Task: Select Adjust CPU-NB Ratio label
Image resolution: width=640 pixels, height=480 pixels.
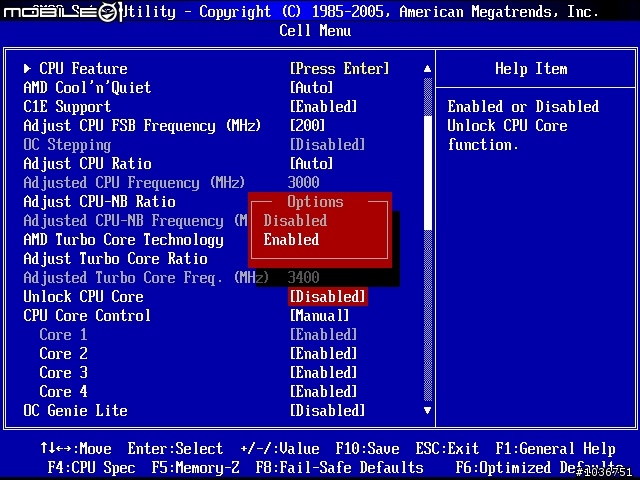Action: [x=100, y=202]
